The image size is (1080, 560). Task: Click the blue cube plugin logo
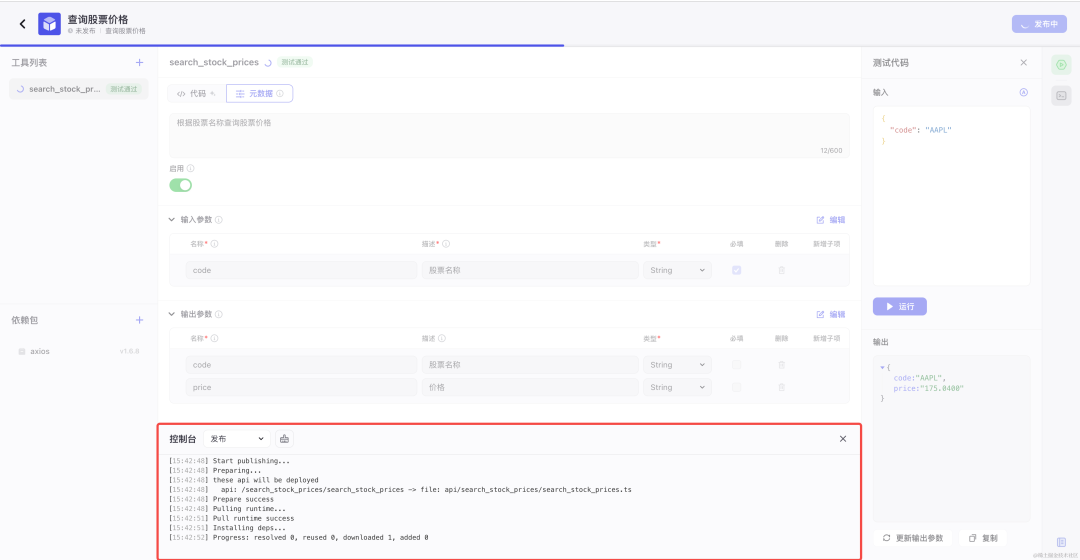pos(49,24)
